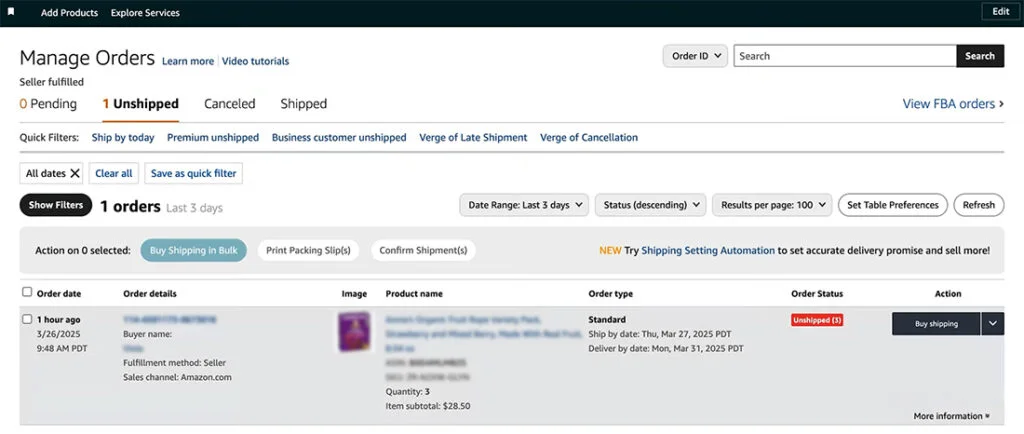1024x434 pixels.
Task: Click the Clear all filters button
Action: 114,174
